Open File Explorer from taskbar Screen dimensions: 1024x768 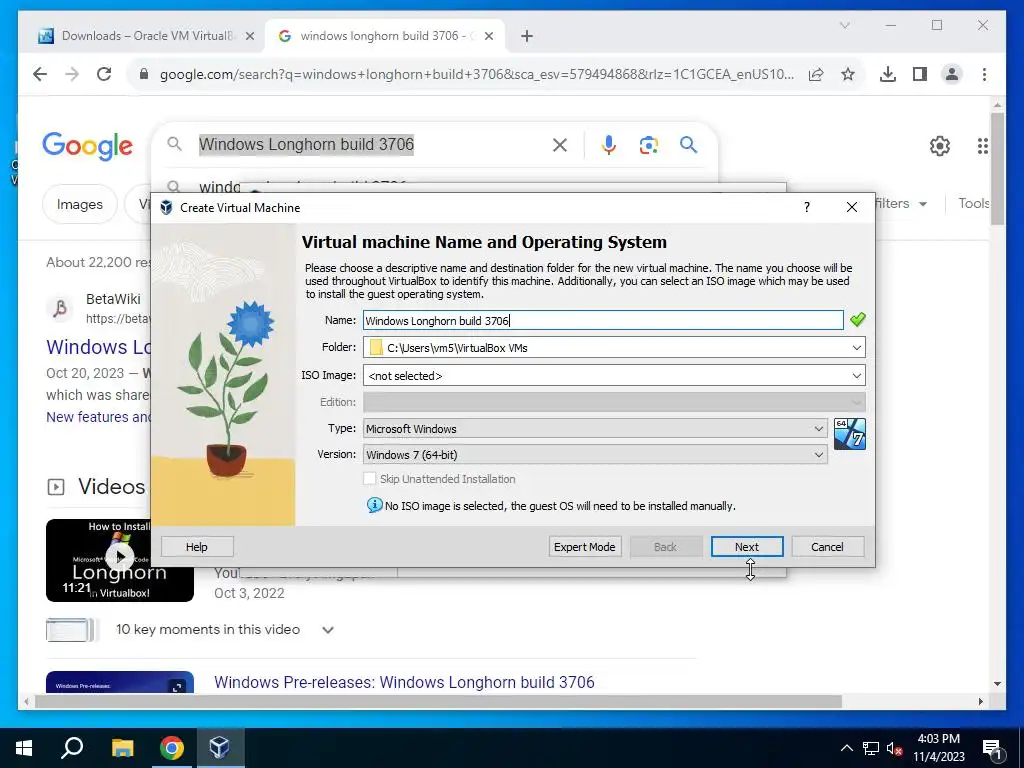pyautogui.click(x=122, y=748)
